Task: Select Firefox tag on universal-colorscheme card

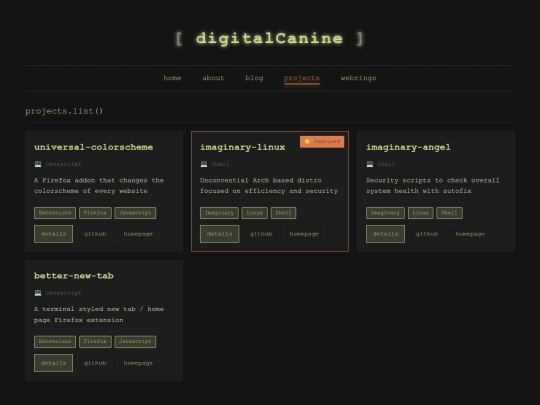Action: point(95,213)
